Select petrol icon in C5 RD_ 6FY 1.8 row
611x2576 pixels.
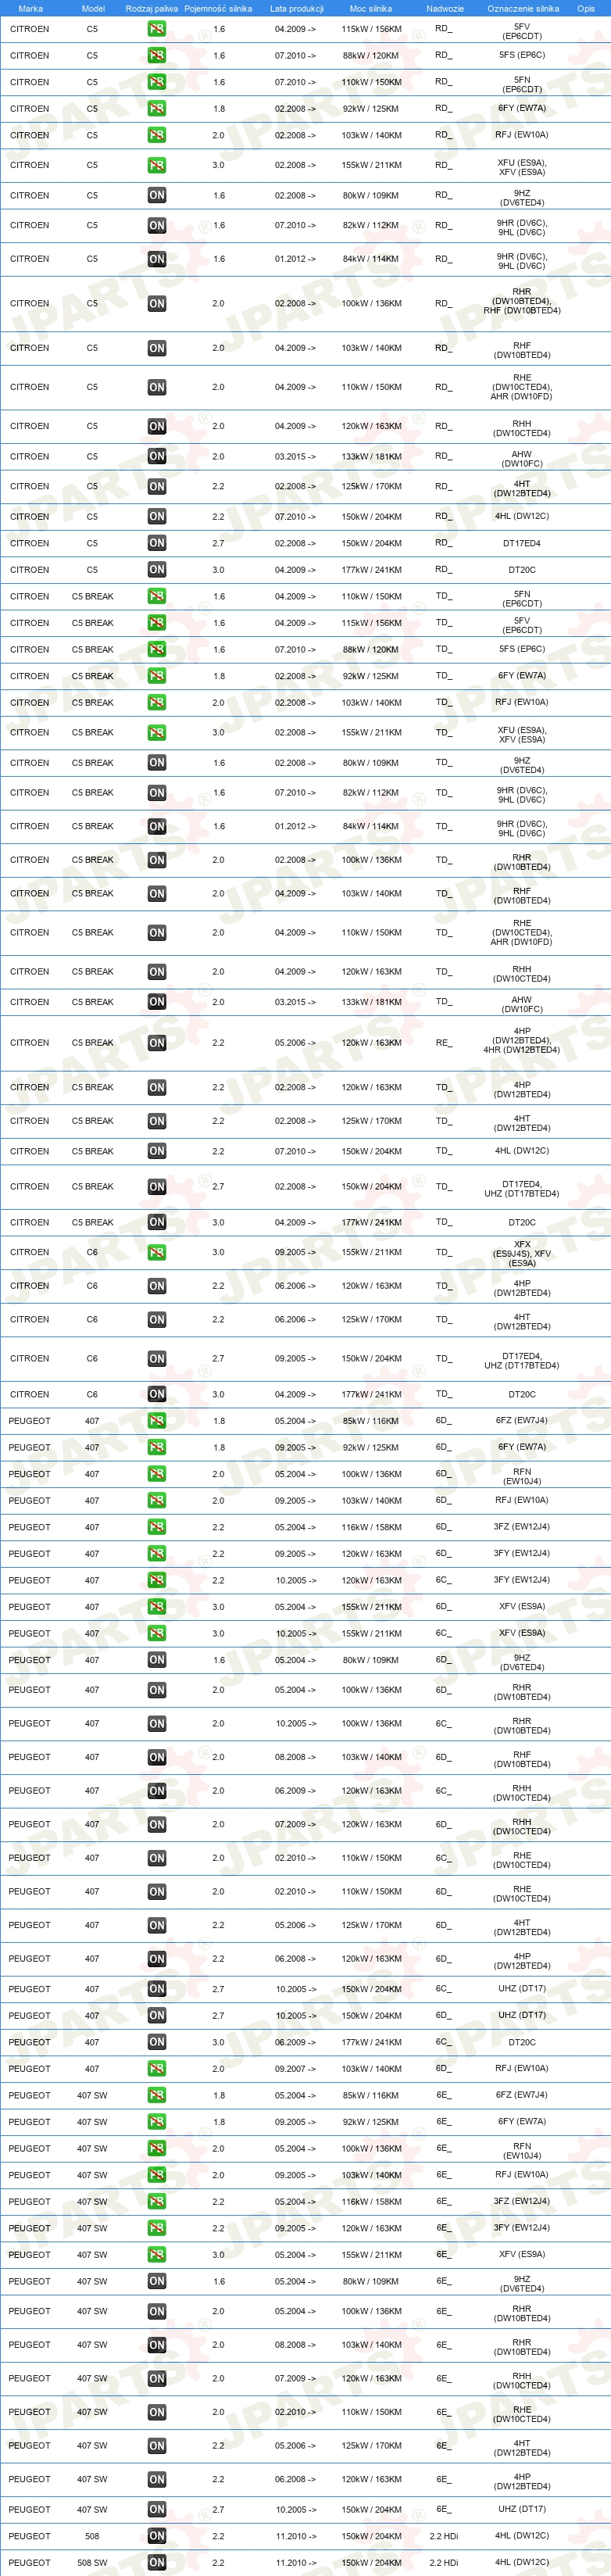coord(157,109)
